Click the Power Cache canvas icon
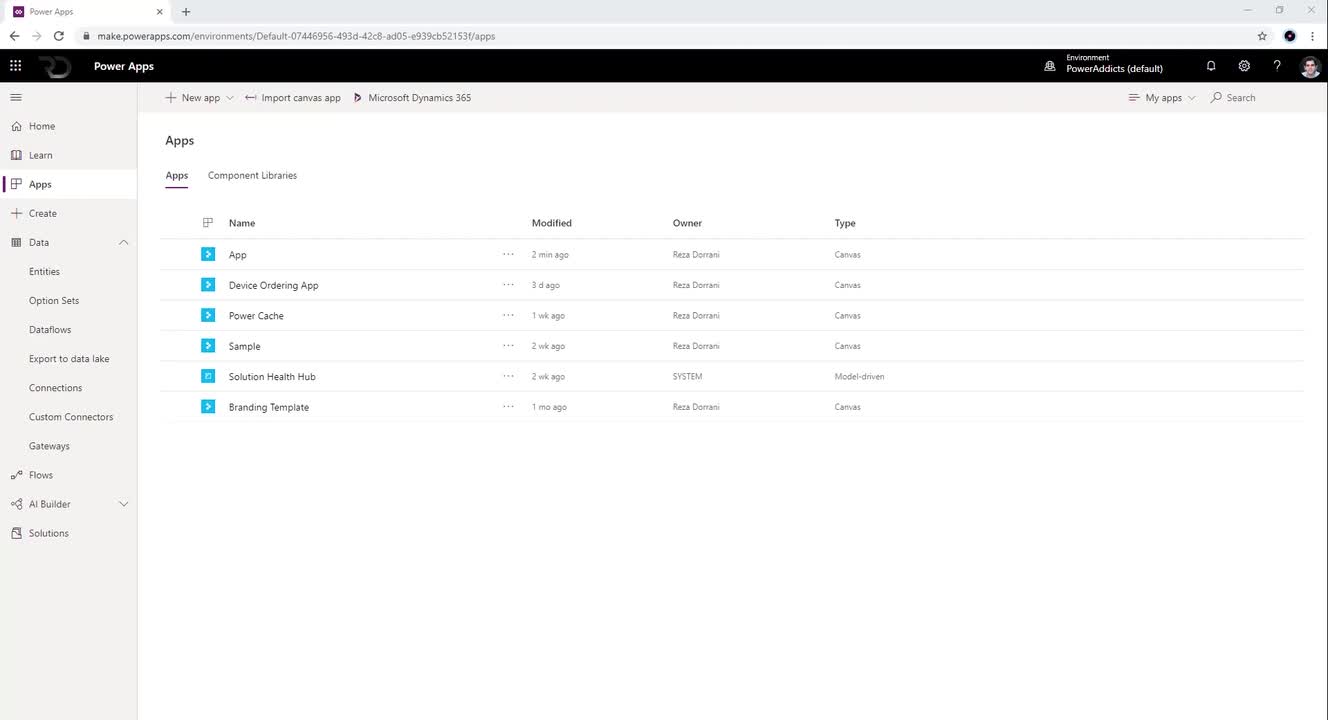1328x720 pixels. point(208,315)
